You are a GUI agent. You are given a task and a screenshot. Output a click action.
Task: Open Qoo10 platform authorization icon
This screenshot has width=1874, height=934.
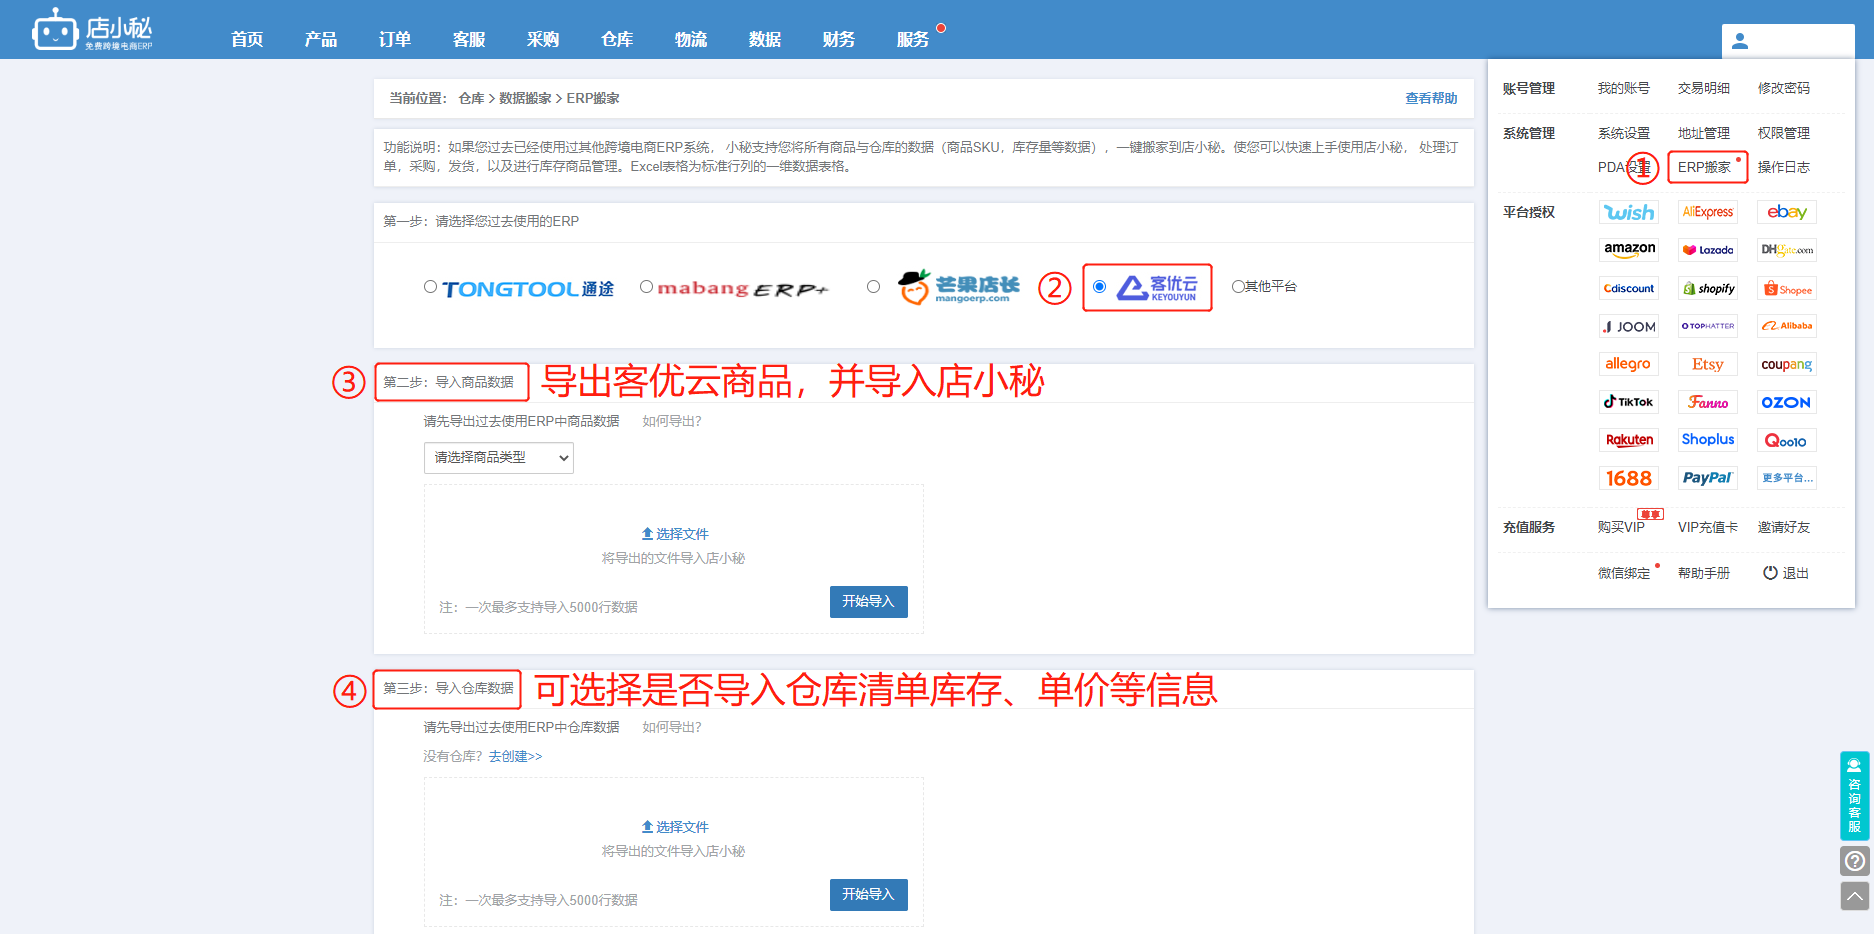click(1787, 441)
